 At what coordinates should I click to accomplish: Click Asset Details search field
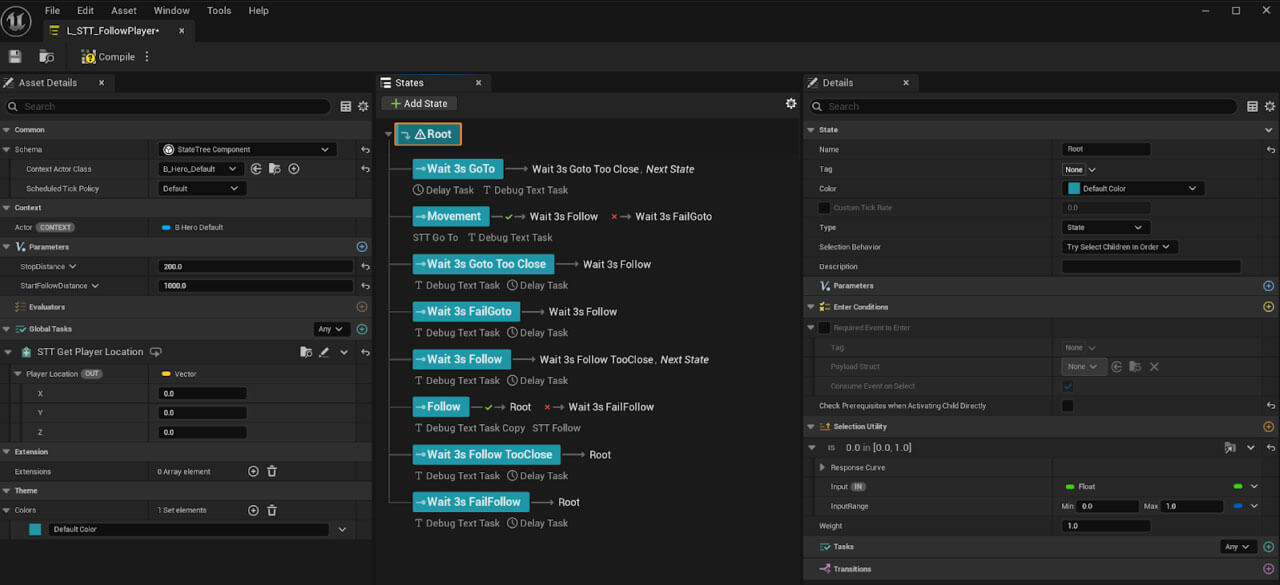(x=166, y=106)
